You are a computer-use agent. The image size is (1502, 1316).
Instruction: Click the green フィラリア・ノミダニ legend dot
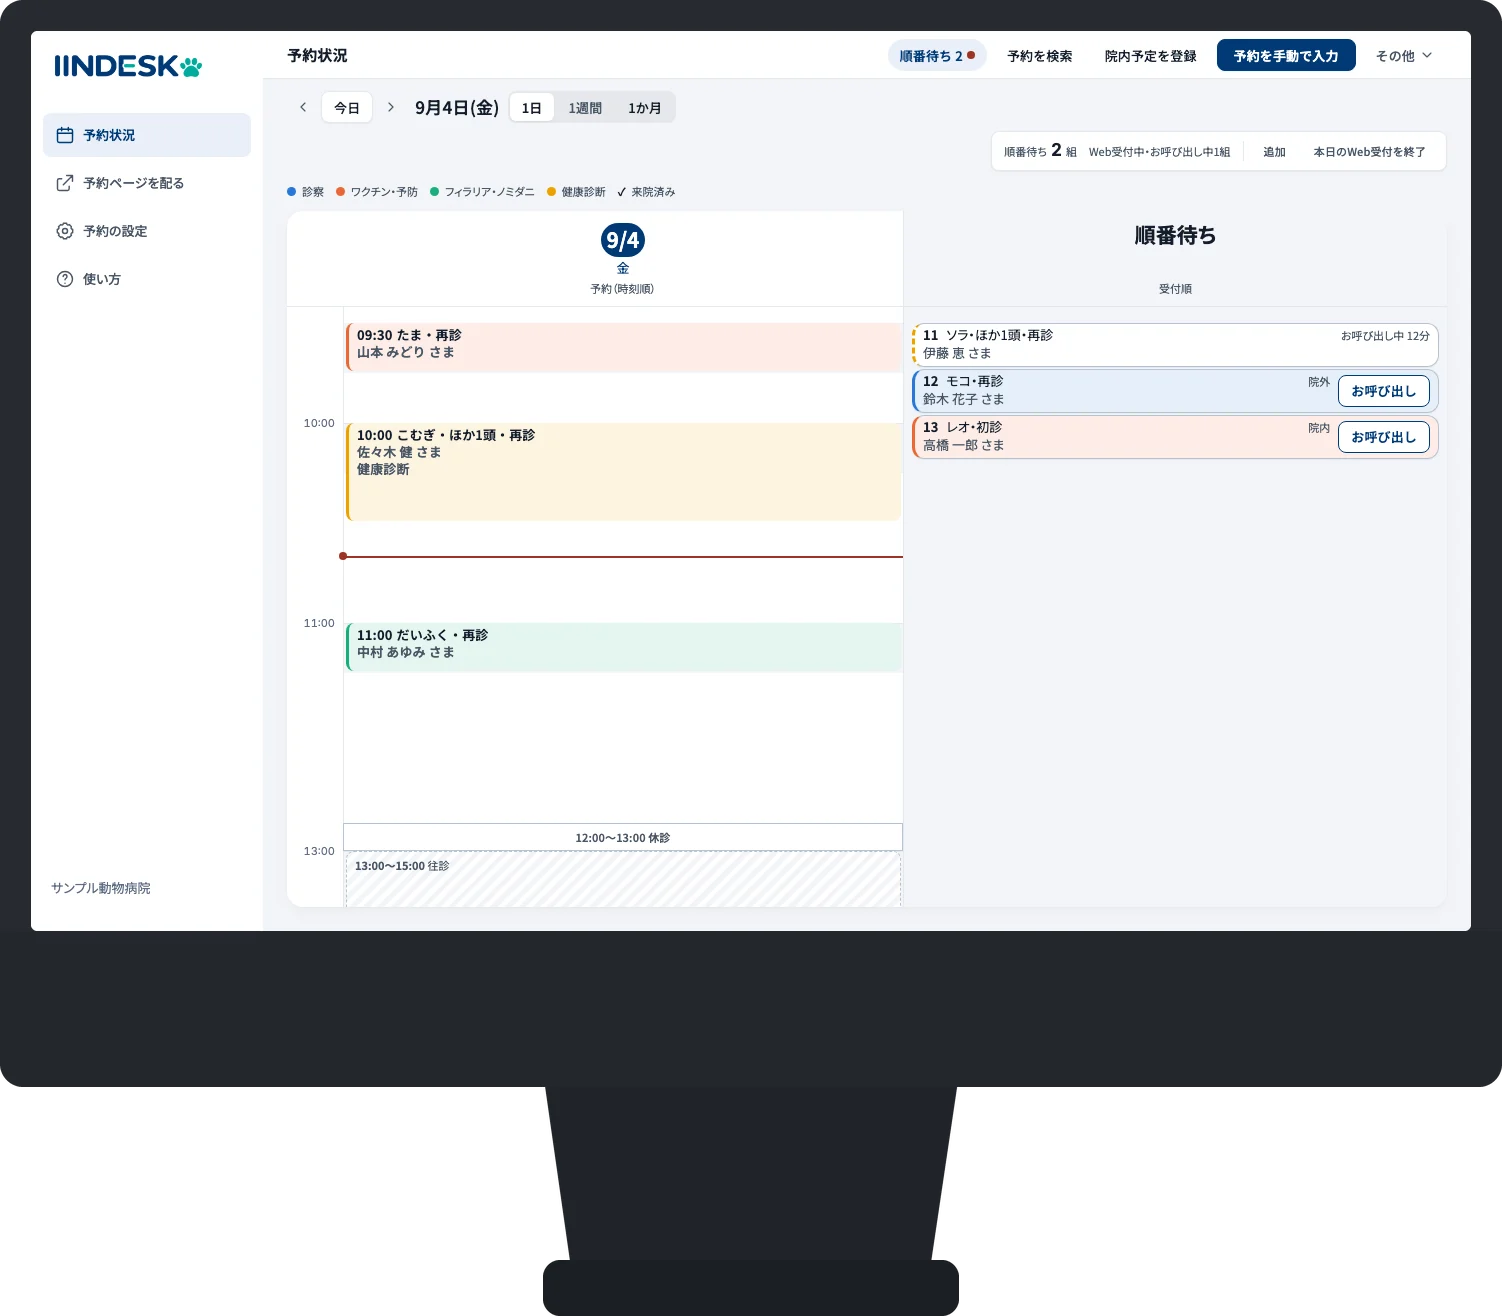[435, 192]
